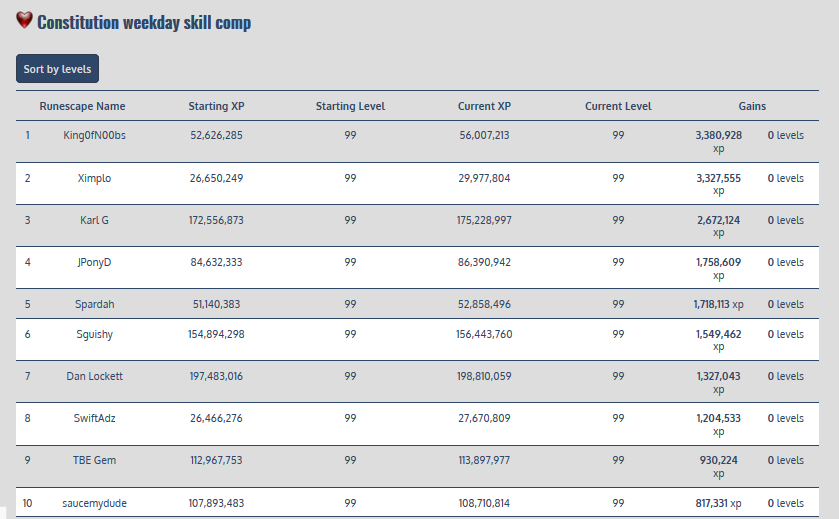Click the Starting XP column header
Image resolution: width=839 pixels, height=519 pixels.
(x=216, y=106)
